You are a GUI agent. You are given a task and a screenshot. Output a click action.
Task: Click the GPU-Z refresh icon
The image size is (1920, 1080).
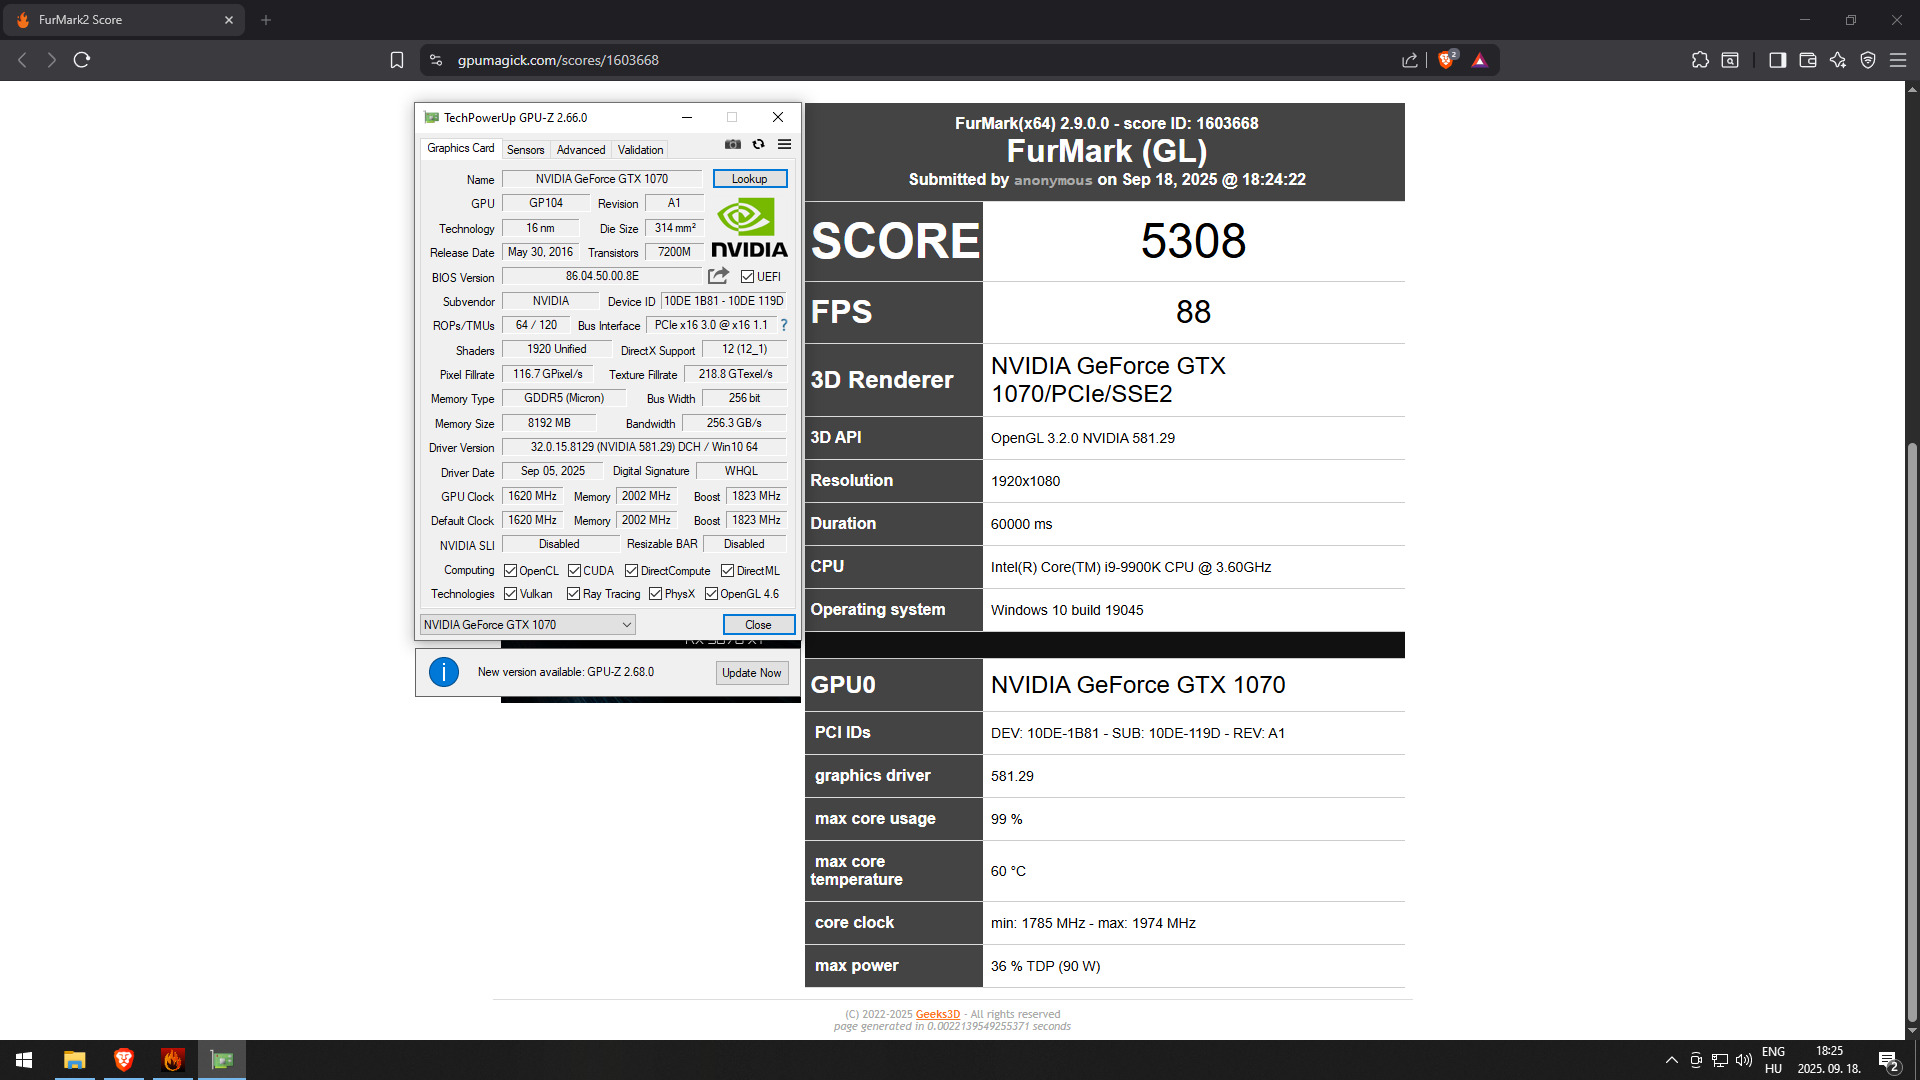(x=758, y=145)
